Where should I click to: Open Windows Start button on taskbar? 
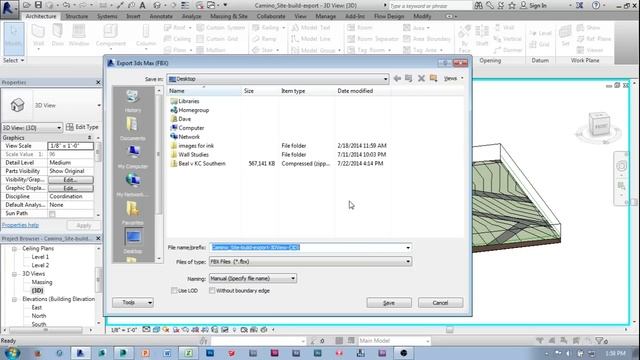pos(11,353)
